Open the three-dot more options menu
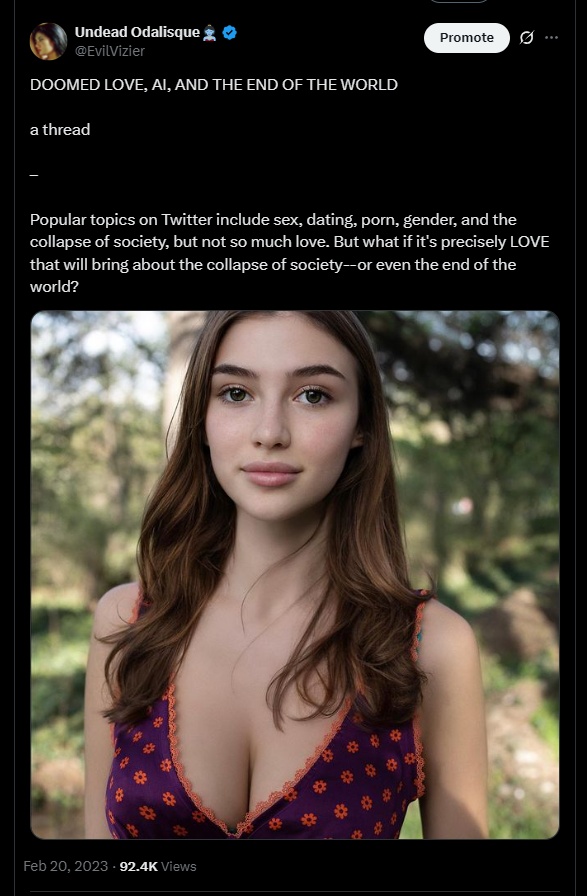587x896 pixels. (x=552, y=38)
